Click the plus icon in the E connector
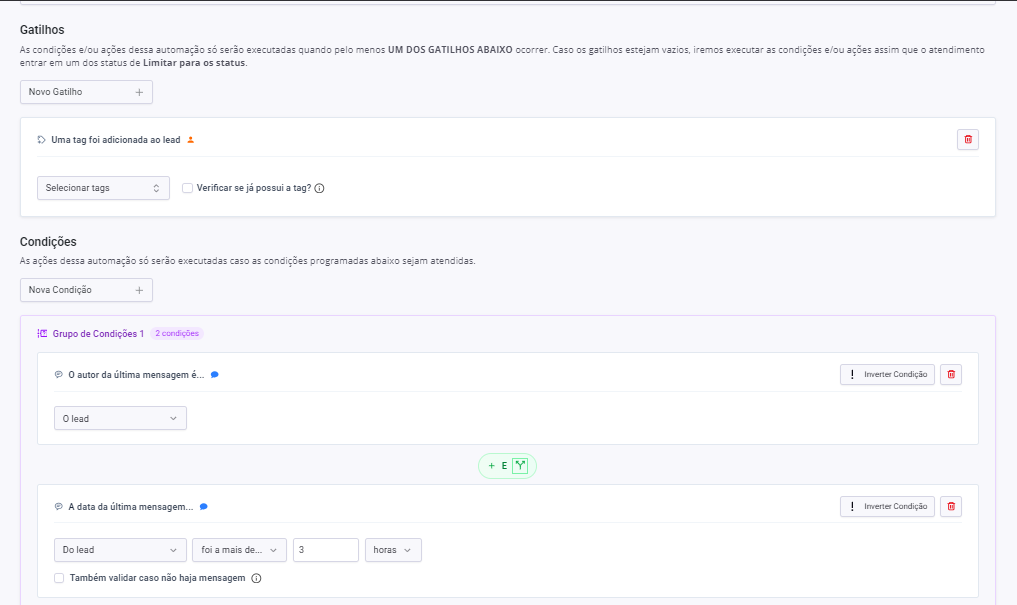Image resolution: width=1017 pixels, height=605 pixels. click(x=491, y=466)
